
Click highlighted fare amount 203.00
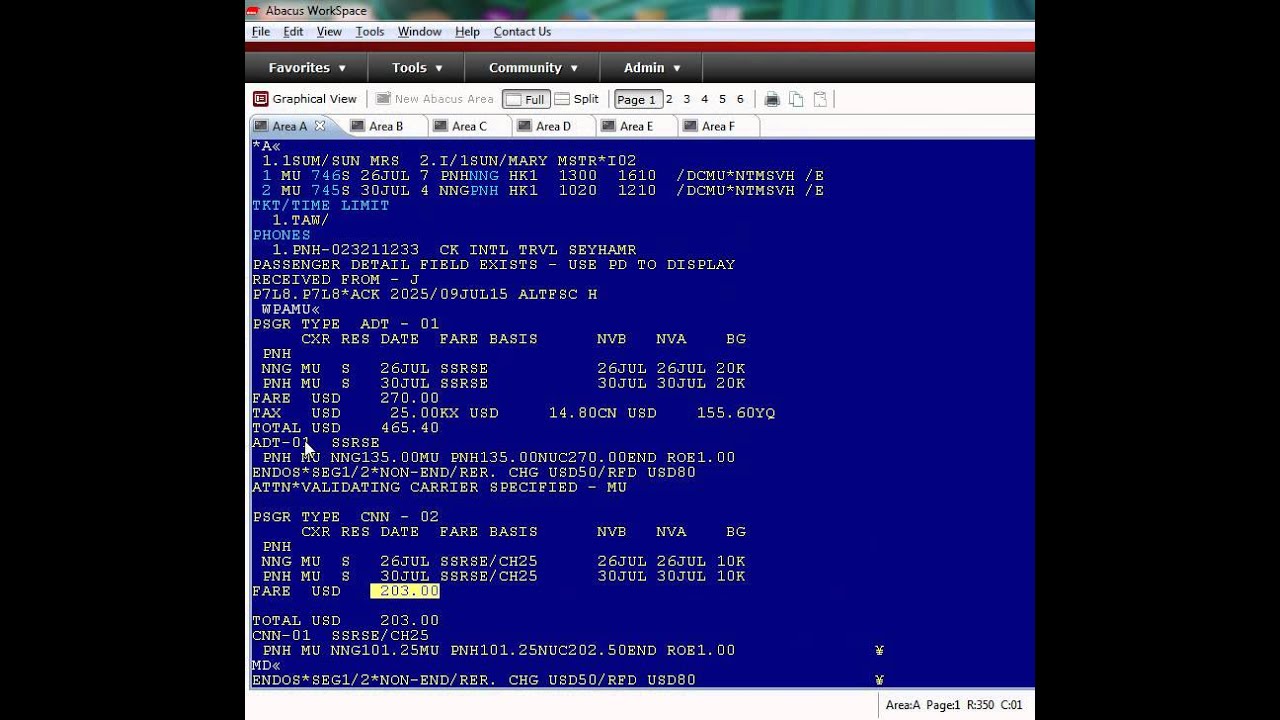tap(405, 591)
